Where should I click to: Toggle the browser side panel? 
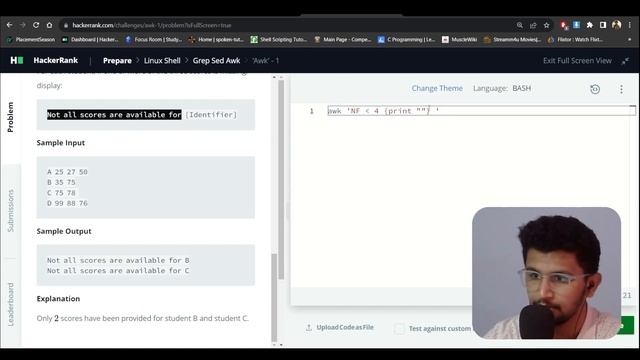pos(603,25)
